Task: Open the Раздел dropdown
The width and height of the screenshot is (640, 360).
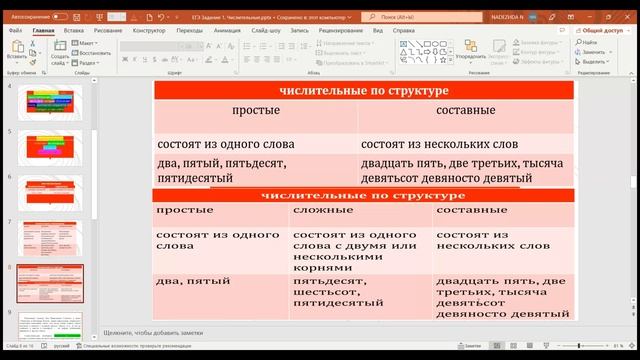Action: (x=86, y=63)
